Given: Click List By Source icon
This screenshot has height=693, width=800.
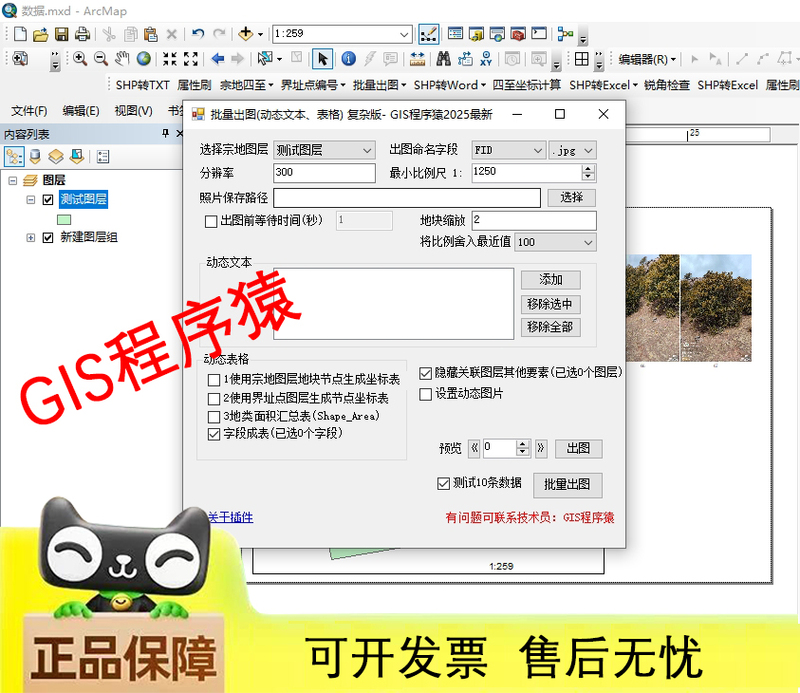Looking at the screenshot, I should [x=35, y=157].
